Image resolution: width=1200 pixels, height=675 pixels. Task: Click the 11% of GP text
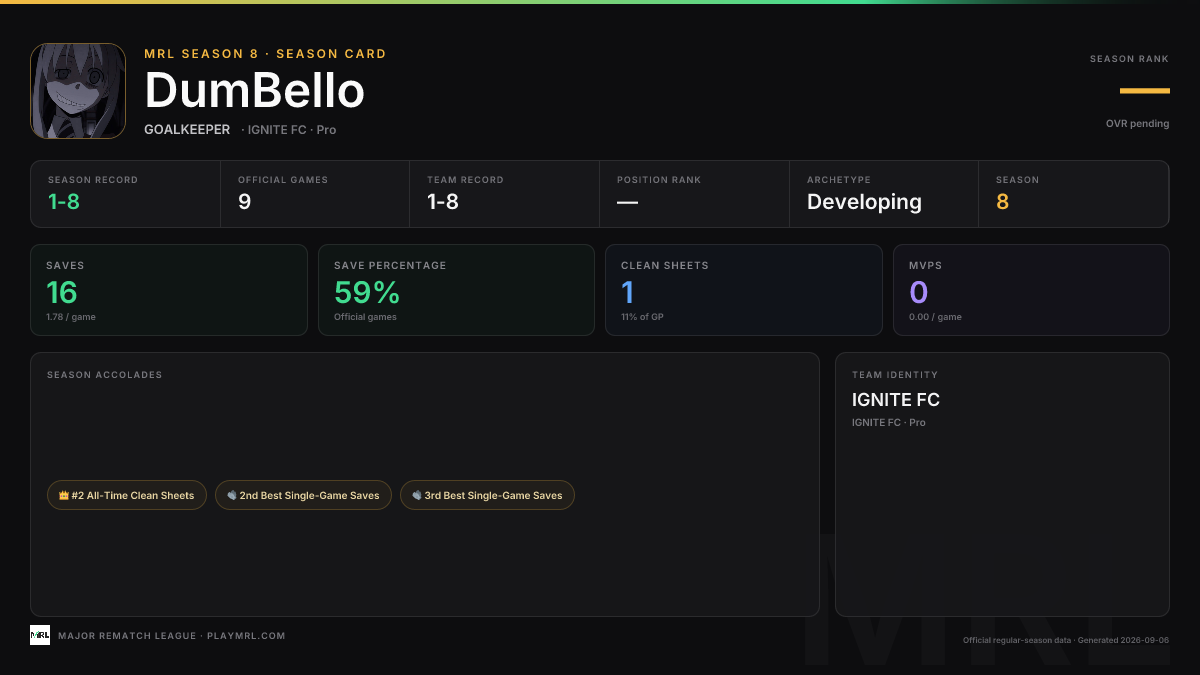coord(643,317)
